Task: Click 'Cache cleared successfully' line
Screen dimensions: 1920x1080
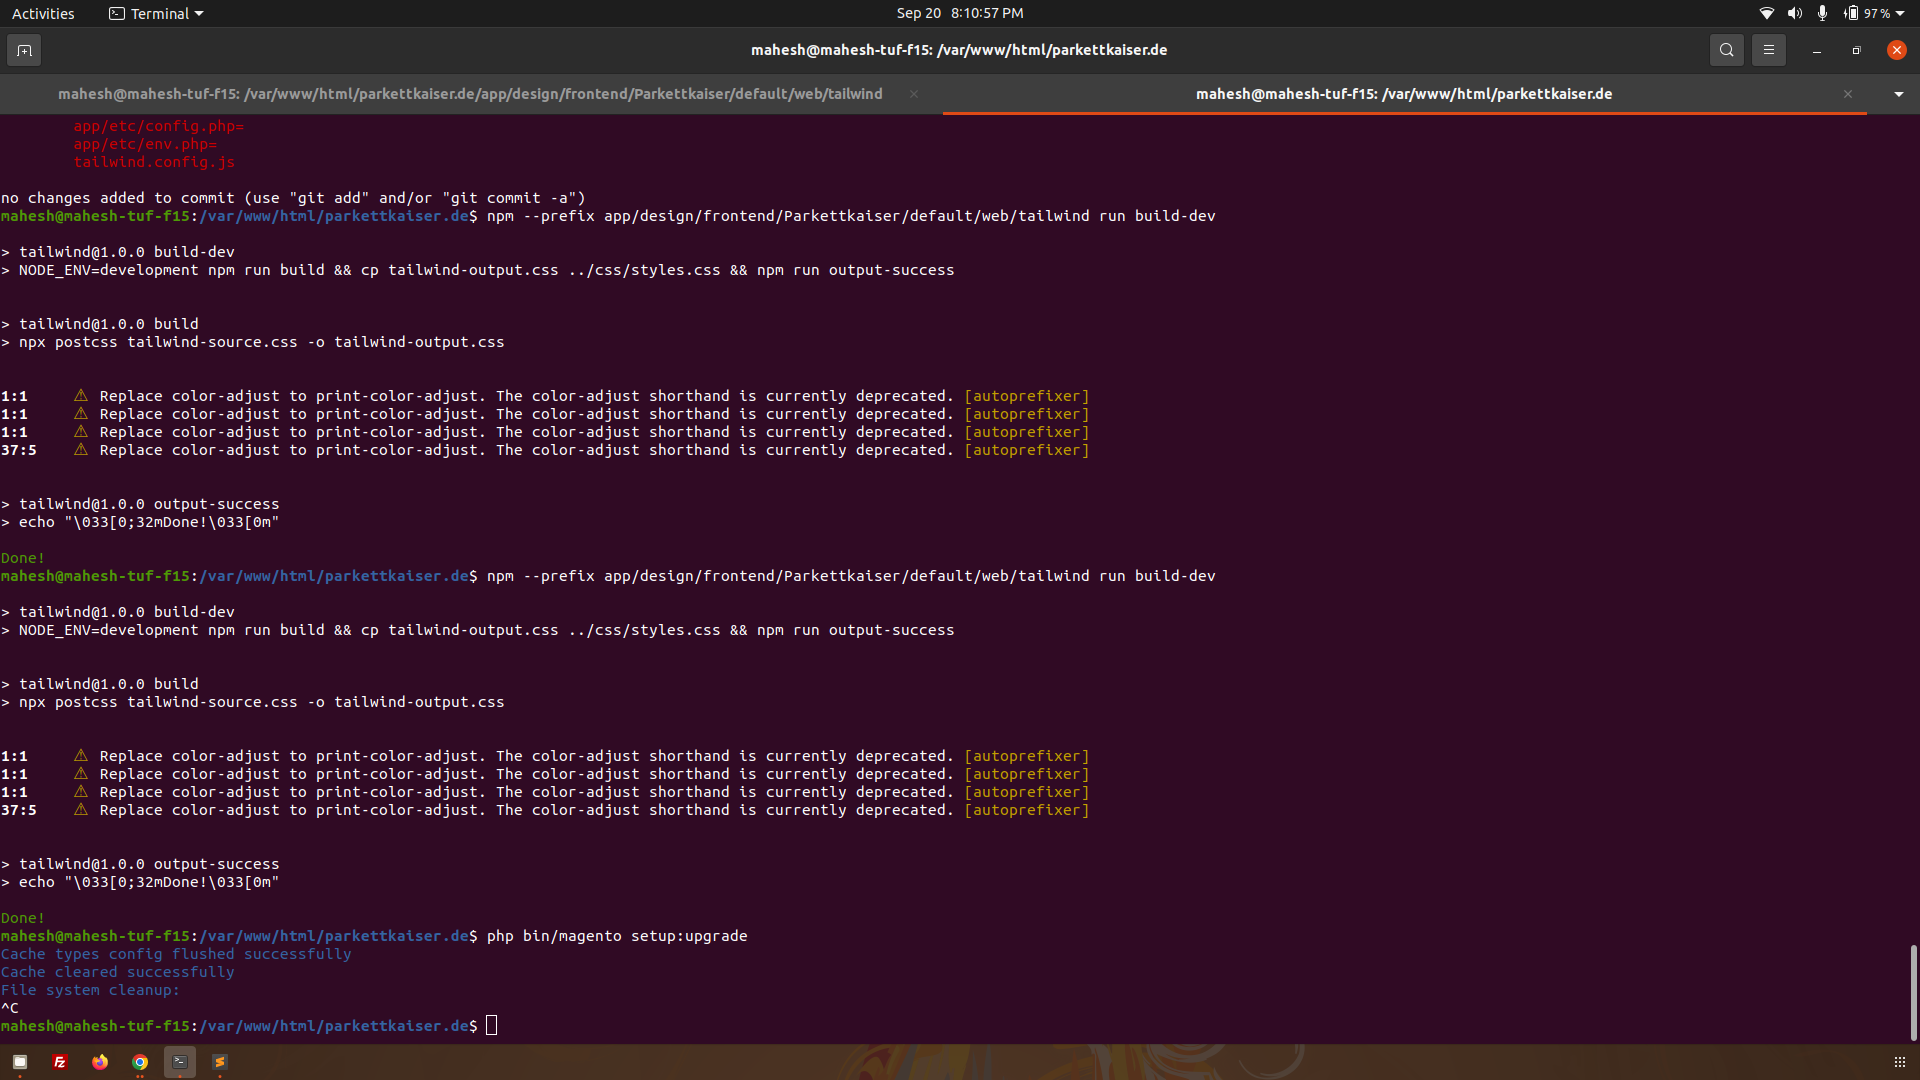Action: (x=118, y=972)
